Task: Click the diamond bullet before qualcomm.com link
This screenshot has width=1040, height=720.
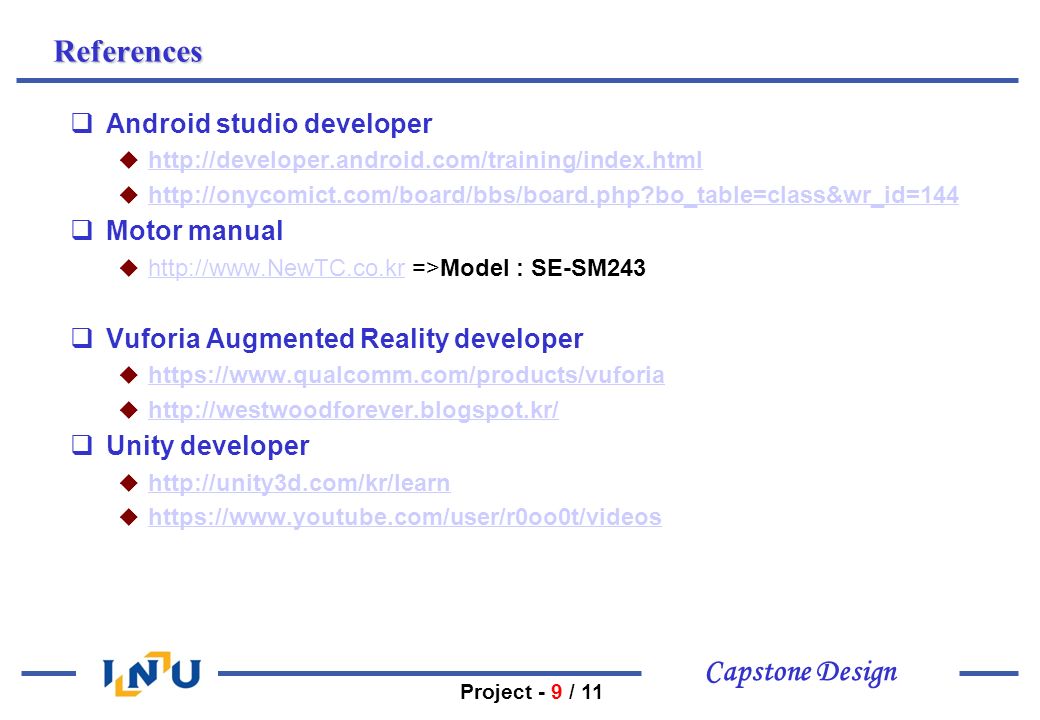Action: [129, 375]
